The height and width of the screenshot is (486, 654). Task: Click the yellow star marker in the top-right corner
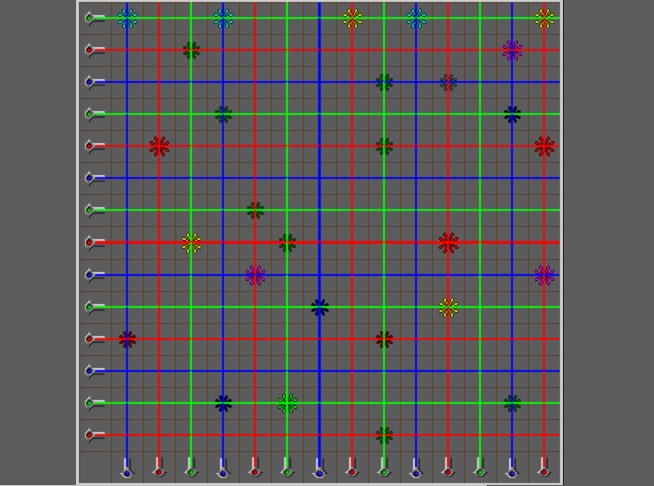point(544,18)
